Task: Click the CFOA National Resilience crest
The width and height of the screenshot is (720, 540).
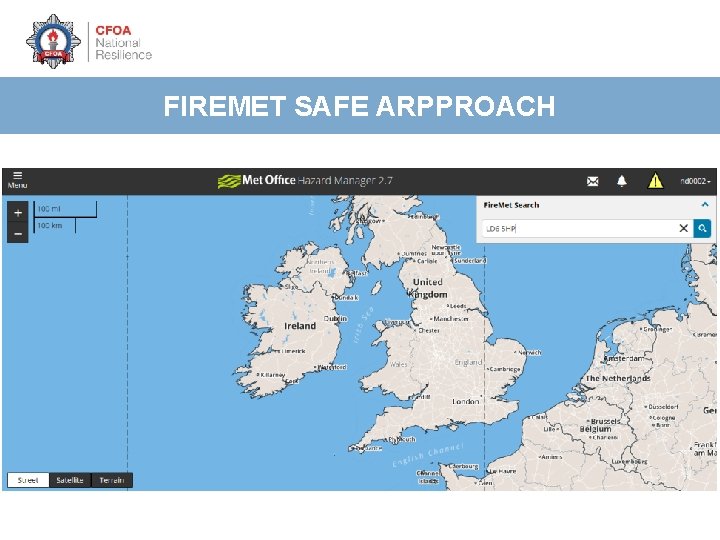Action: click(x=53, y=41)
